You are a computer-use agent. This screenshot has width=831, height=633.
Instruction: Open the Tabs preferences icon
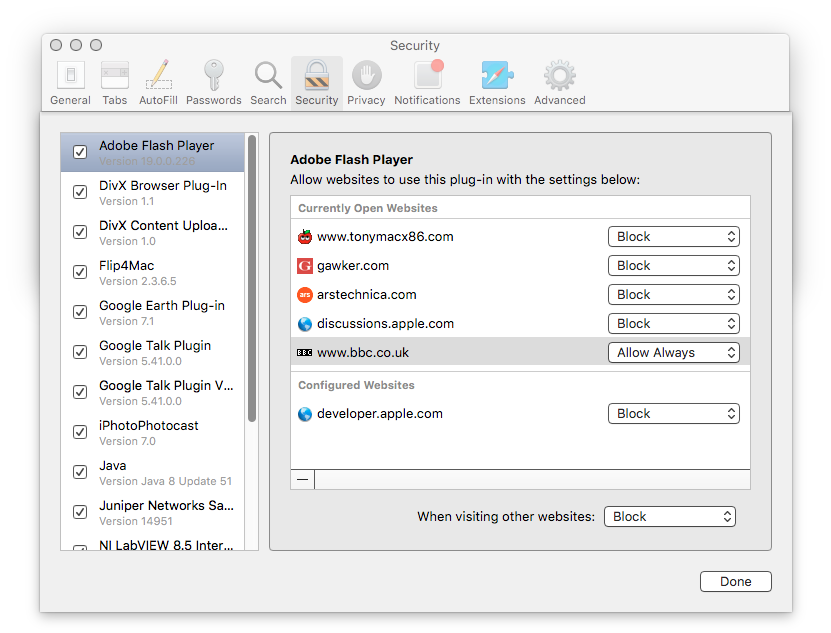[x=115, y=75]
